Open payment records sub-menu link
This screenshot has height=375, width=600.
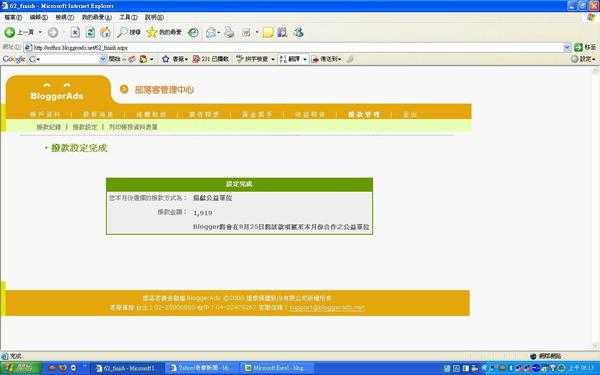49,127
